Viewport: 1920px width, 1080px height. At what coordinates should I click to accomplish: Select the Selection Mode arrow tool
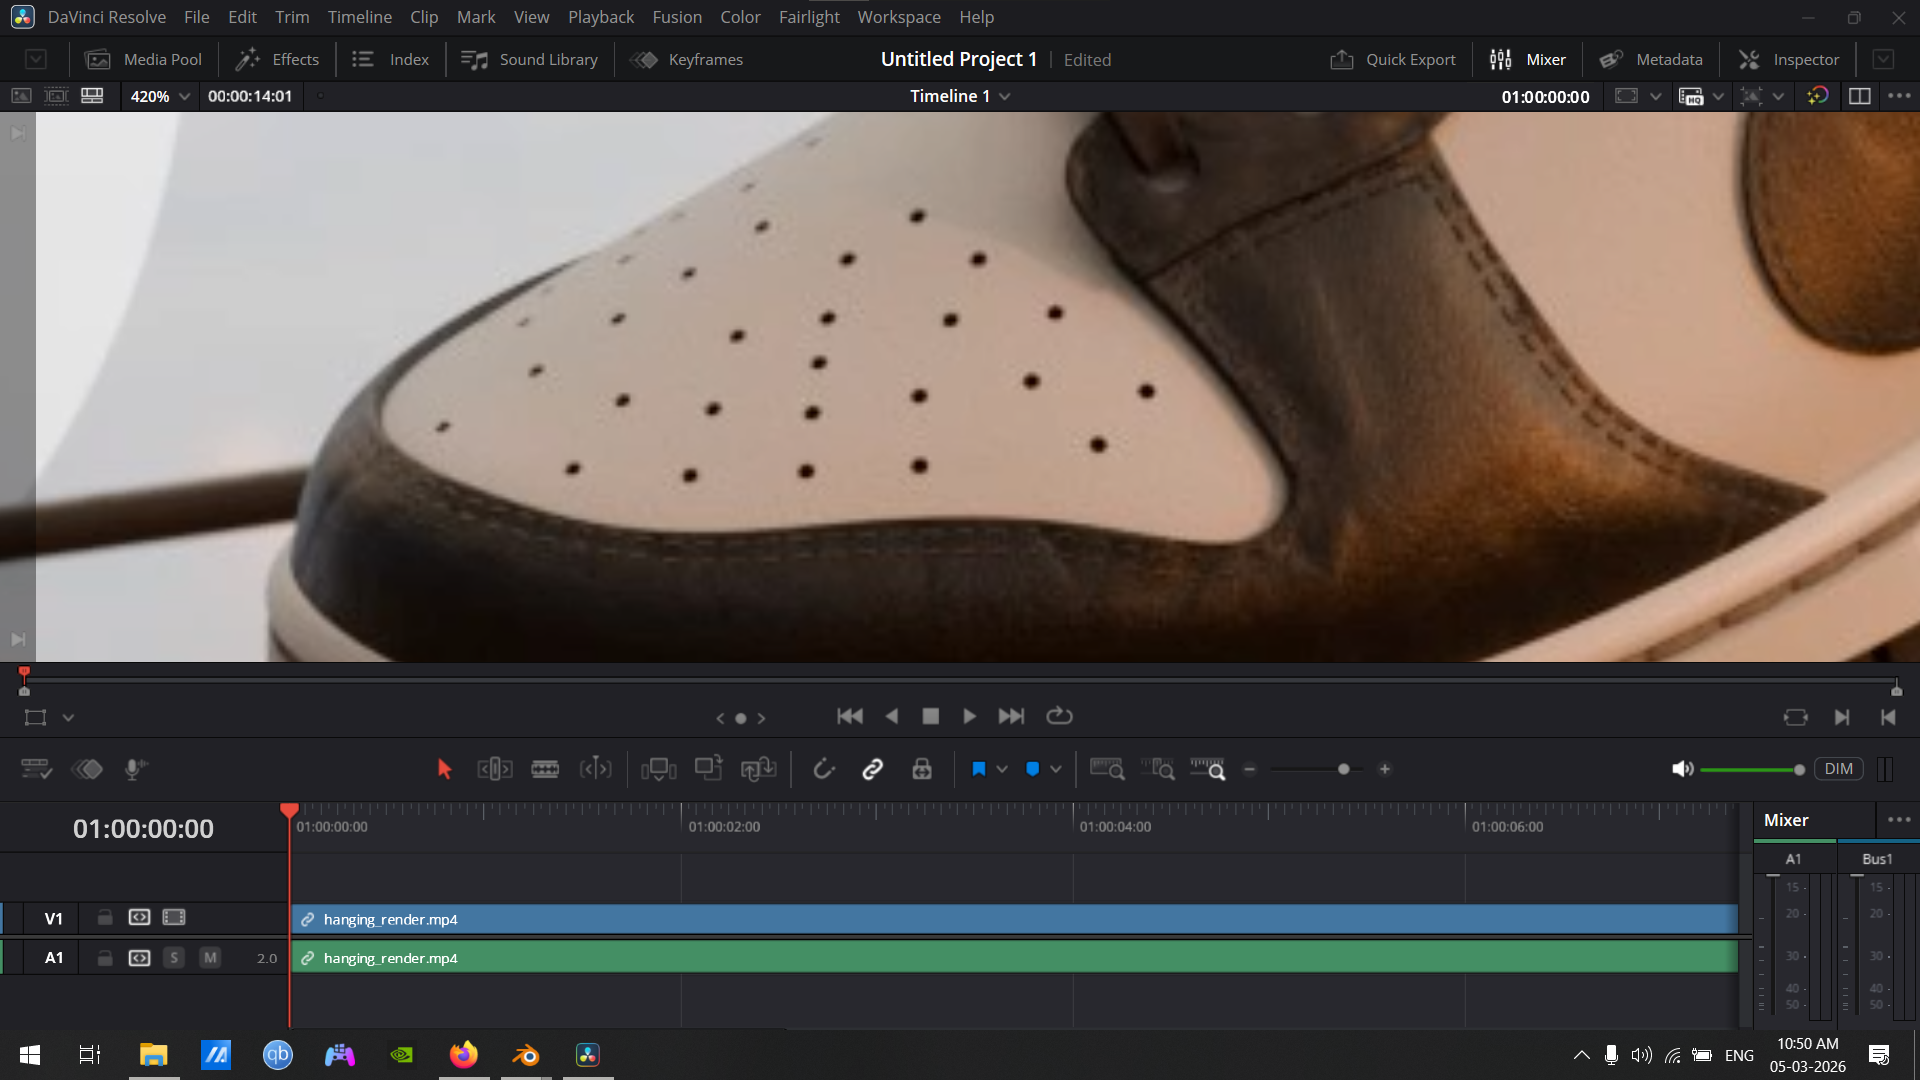pos(445,769)
